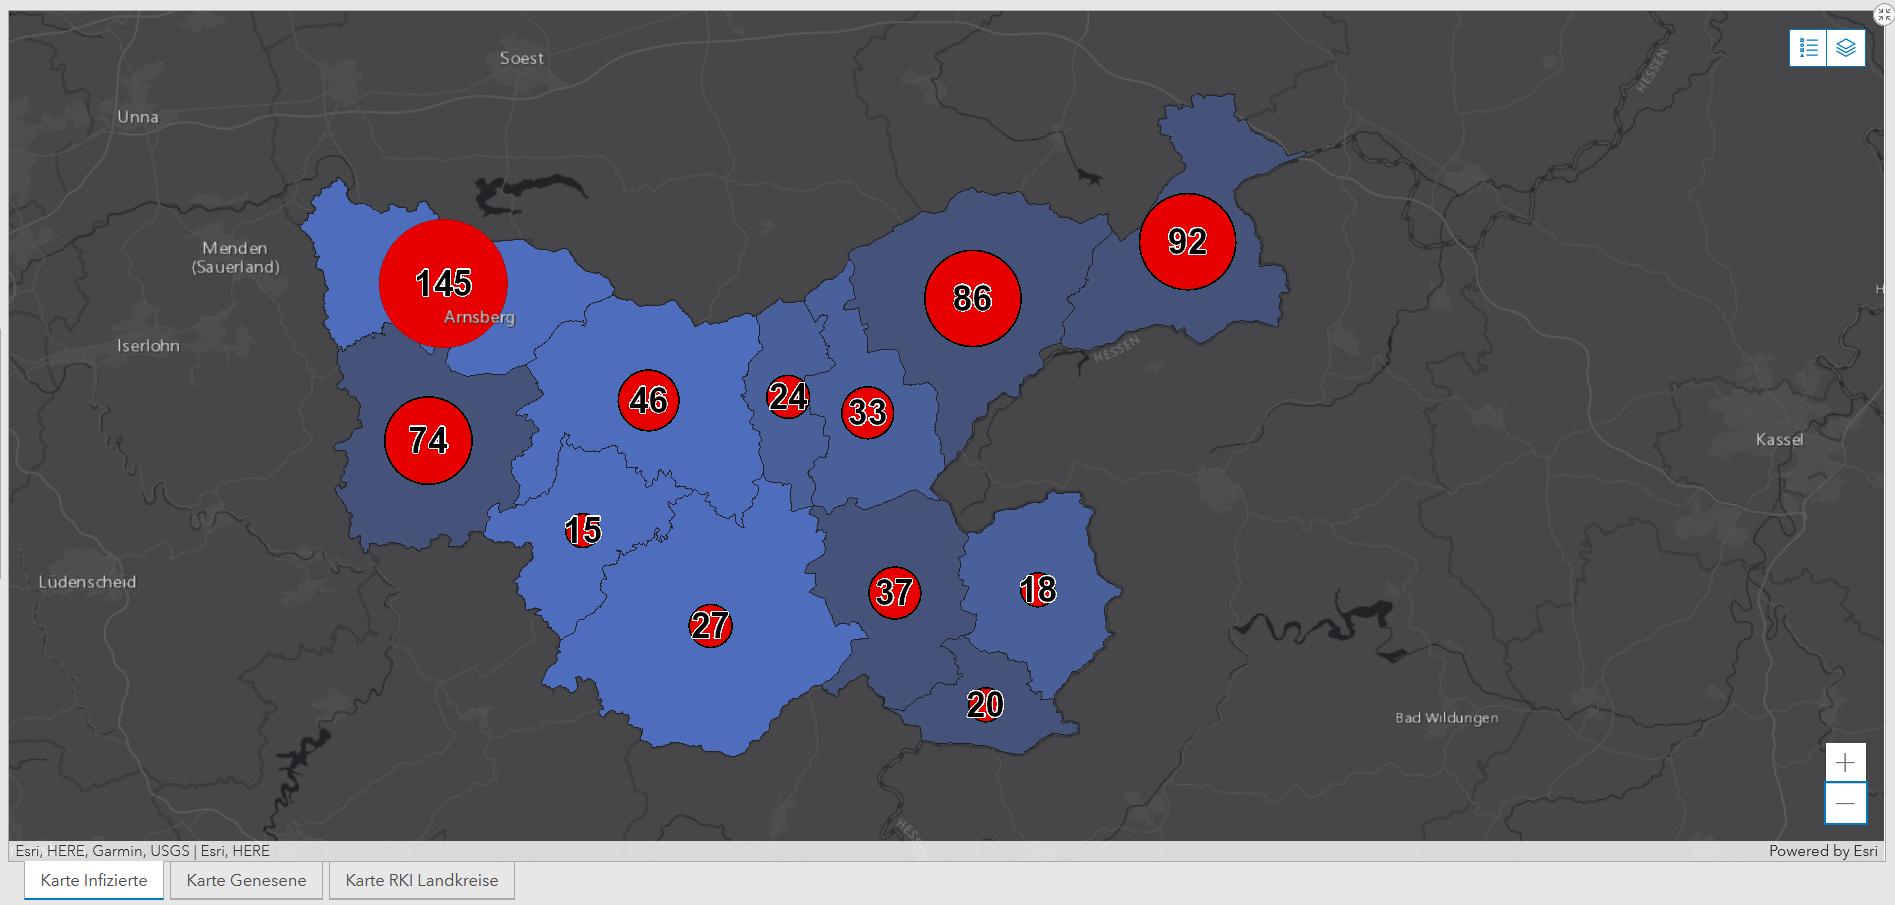The width and height of the screenshot is (1895, 905).
Task: Open the map legend panel
Action: click(x=1808, y=48)
